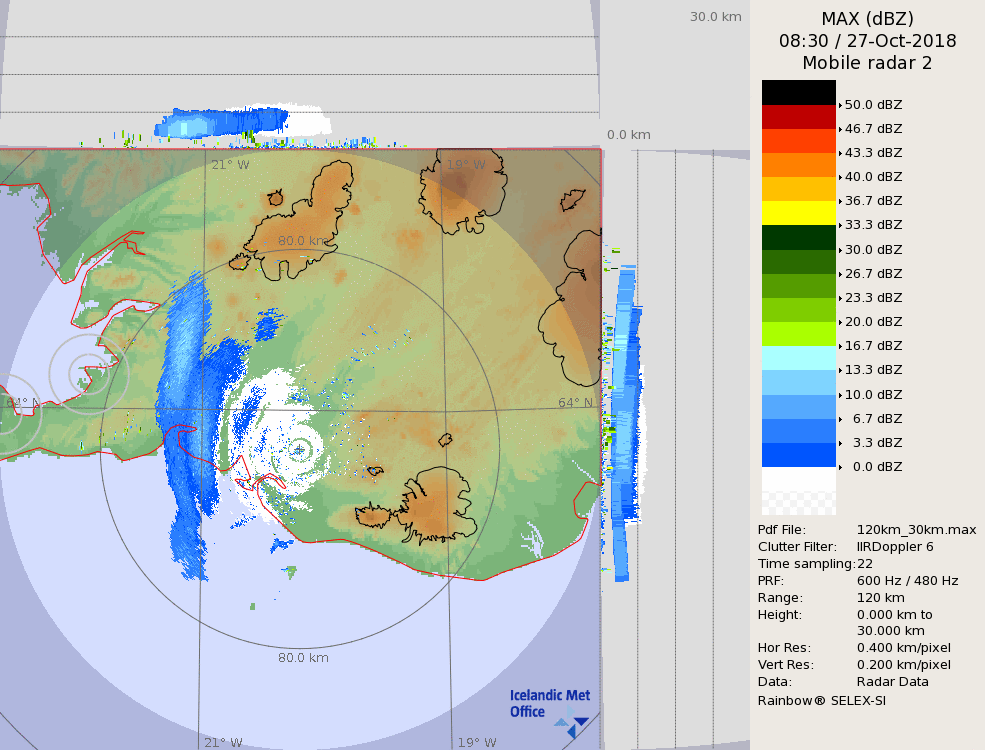The image size is (985, 750).
Task: Click the Icelandic Met Office logo
Action: point(549,705)
